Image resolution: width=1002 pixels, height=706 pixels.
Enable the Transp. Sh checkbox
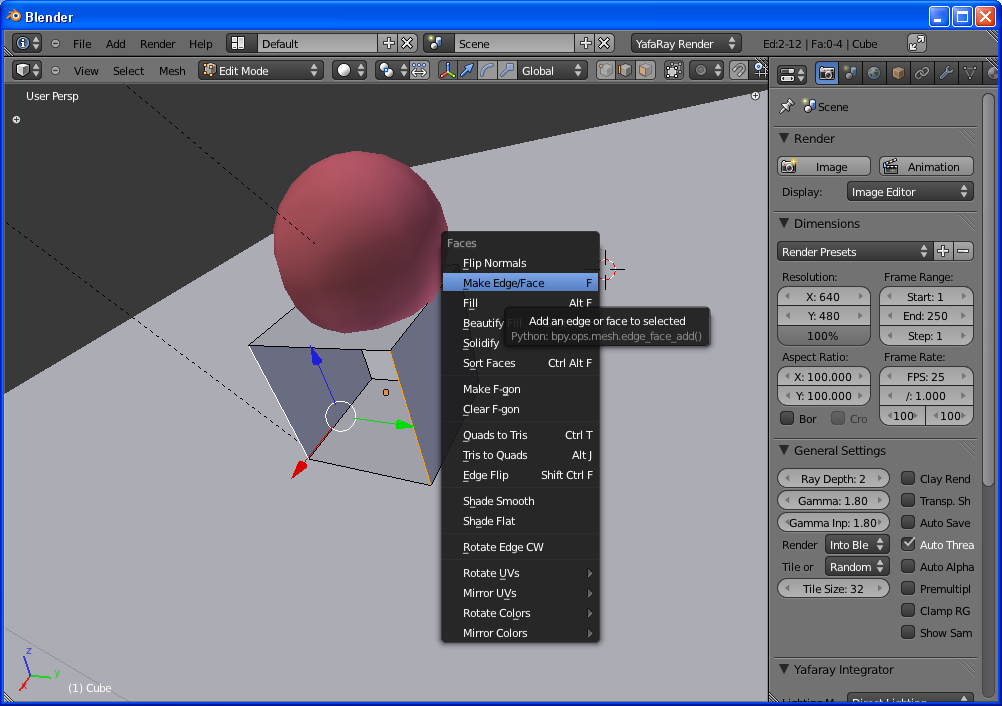(x=907, y=500)
